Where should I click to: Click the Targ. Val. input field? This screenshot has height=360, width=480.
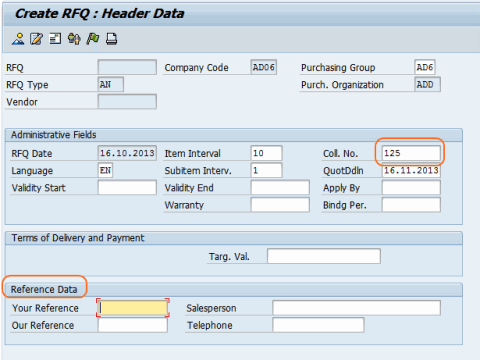[324, 256]
